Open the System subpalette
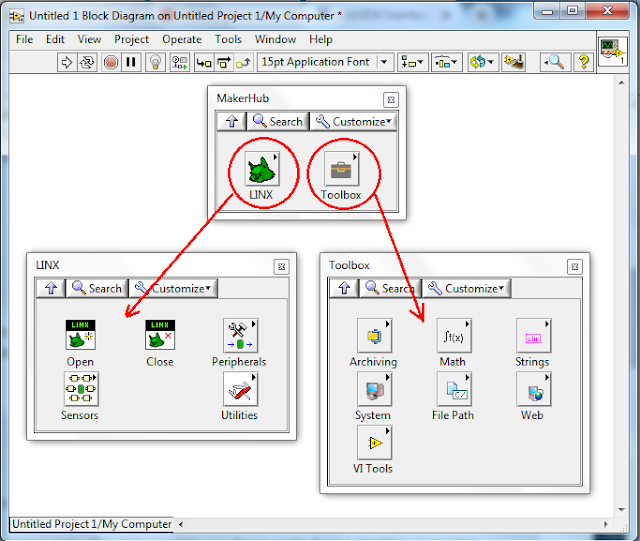Viewport: 640px width, 541px height. tap(374, 389)
